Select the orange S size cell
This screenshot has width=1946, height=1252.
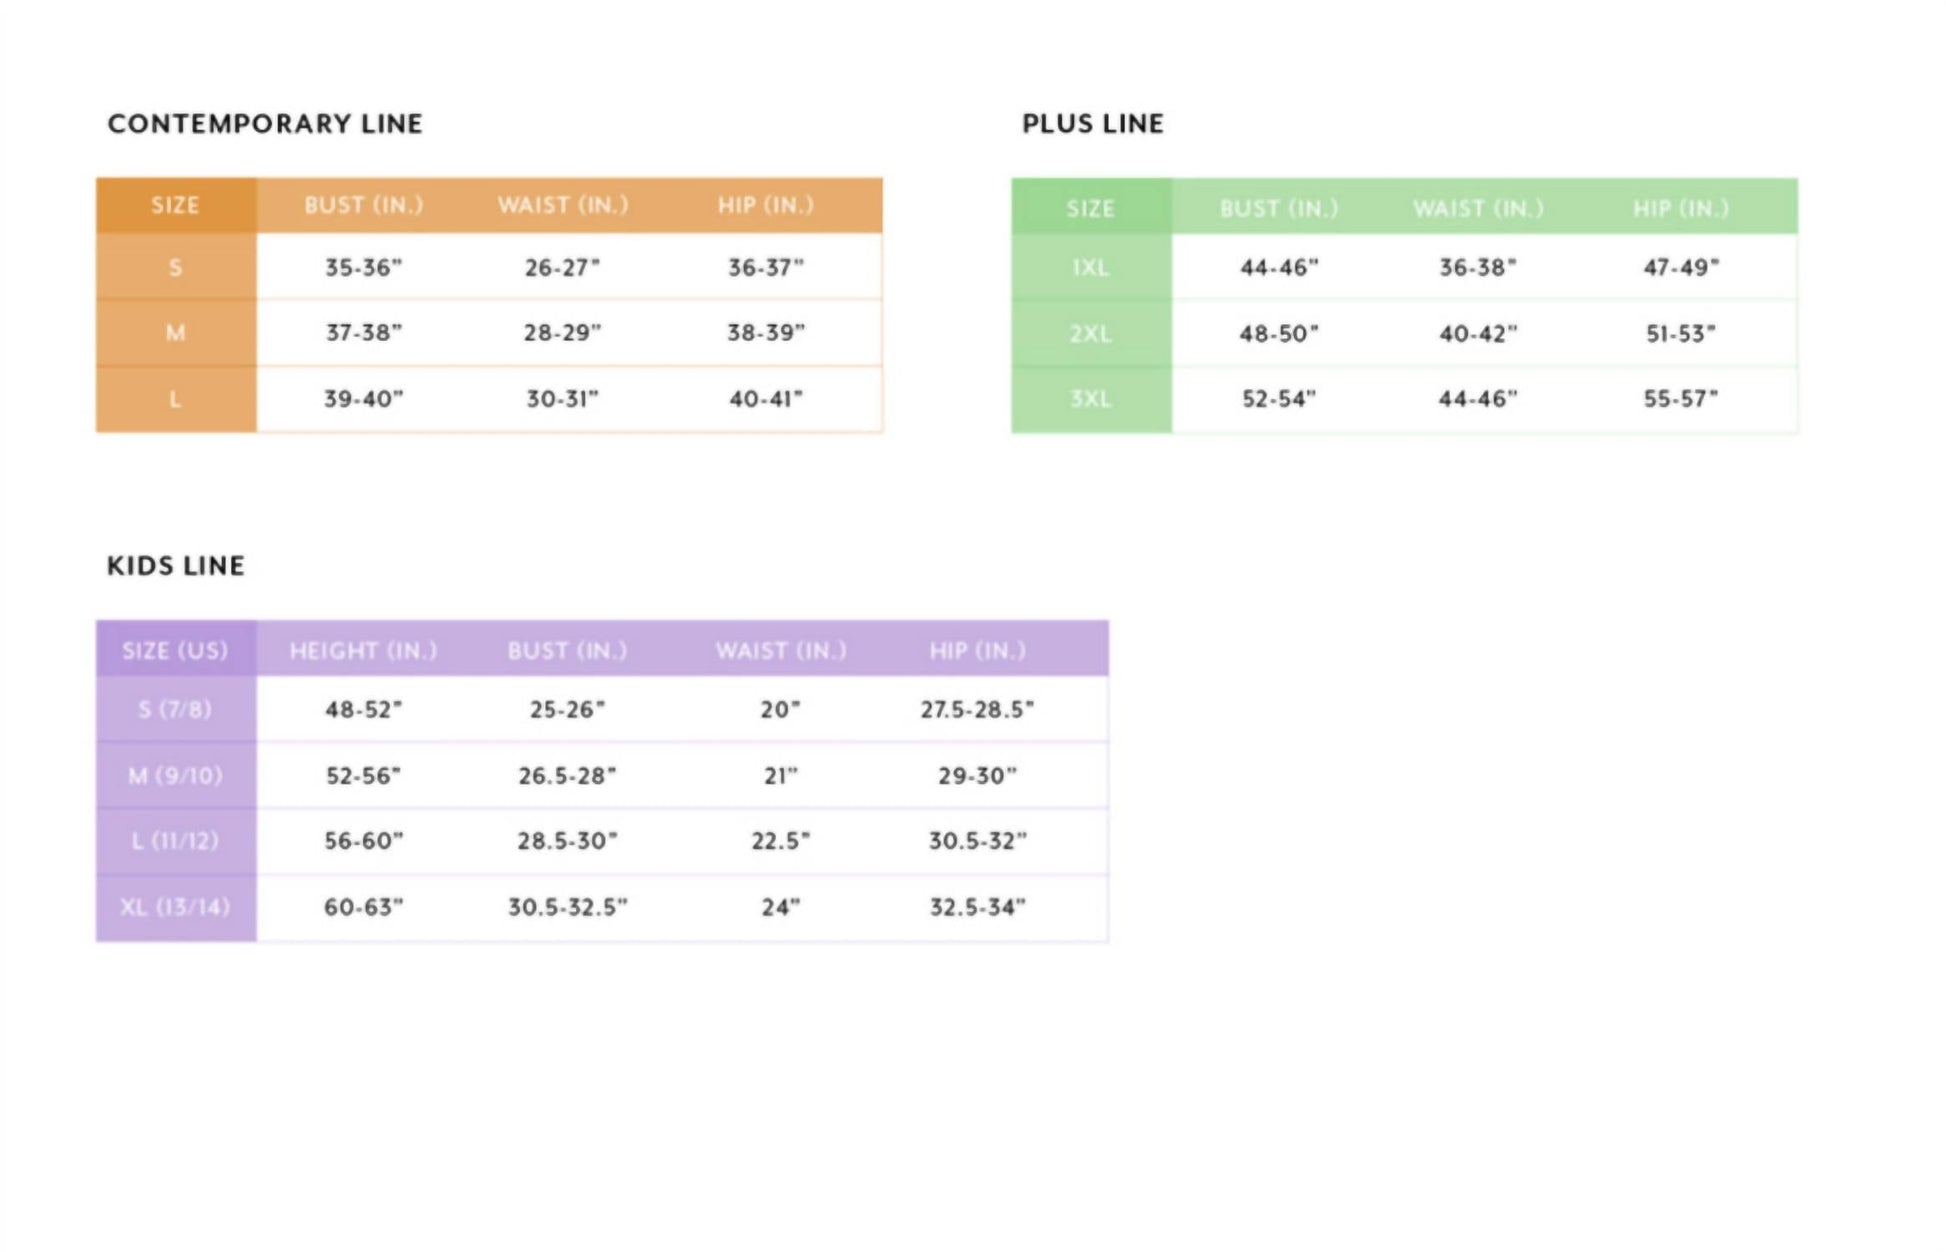176,267
